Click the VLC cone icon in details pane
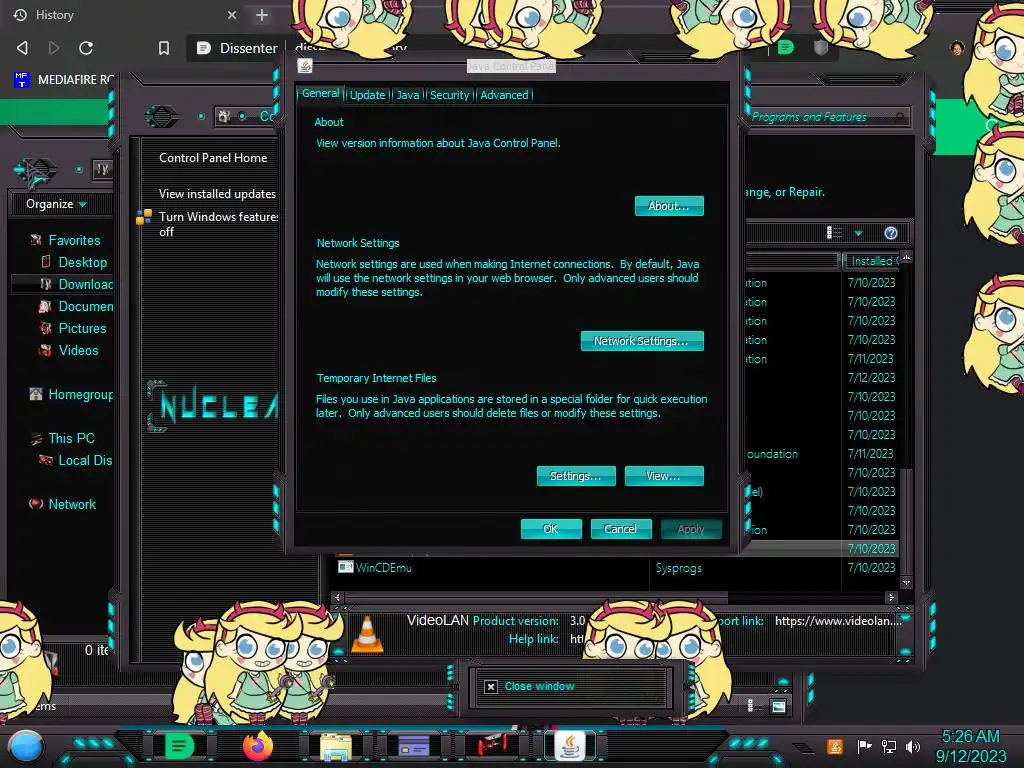 click(x=367, y=633)
